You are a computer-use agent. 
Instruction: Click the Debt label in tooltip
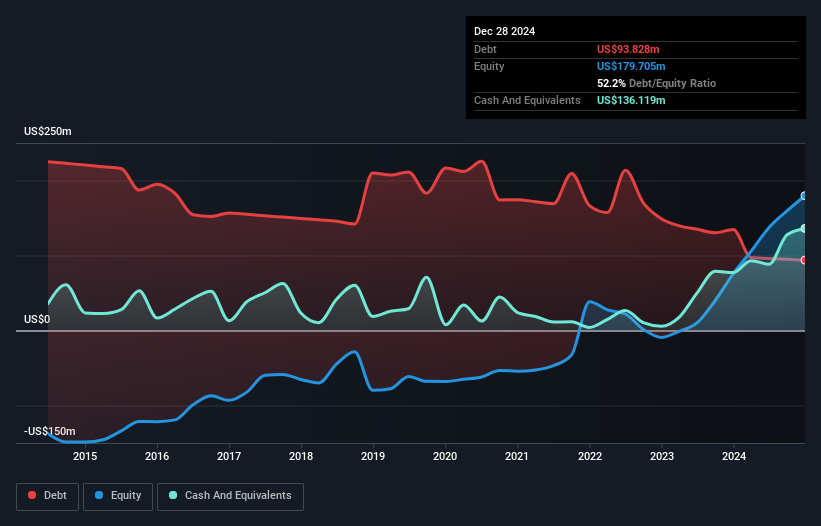click(x=485, y=49)
